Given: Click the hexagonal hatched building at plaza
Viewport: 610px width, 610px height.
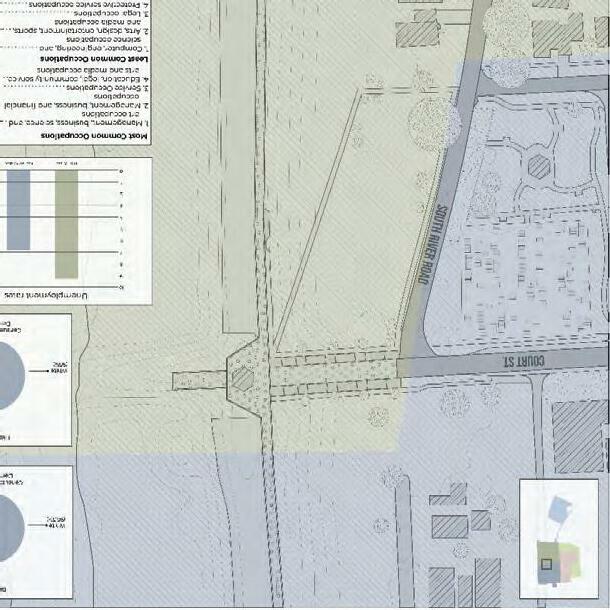Looking at the screenshot, I should click(243, 379).
